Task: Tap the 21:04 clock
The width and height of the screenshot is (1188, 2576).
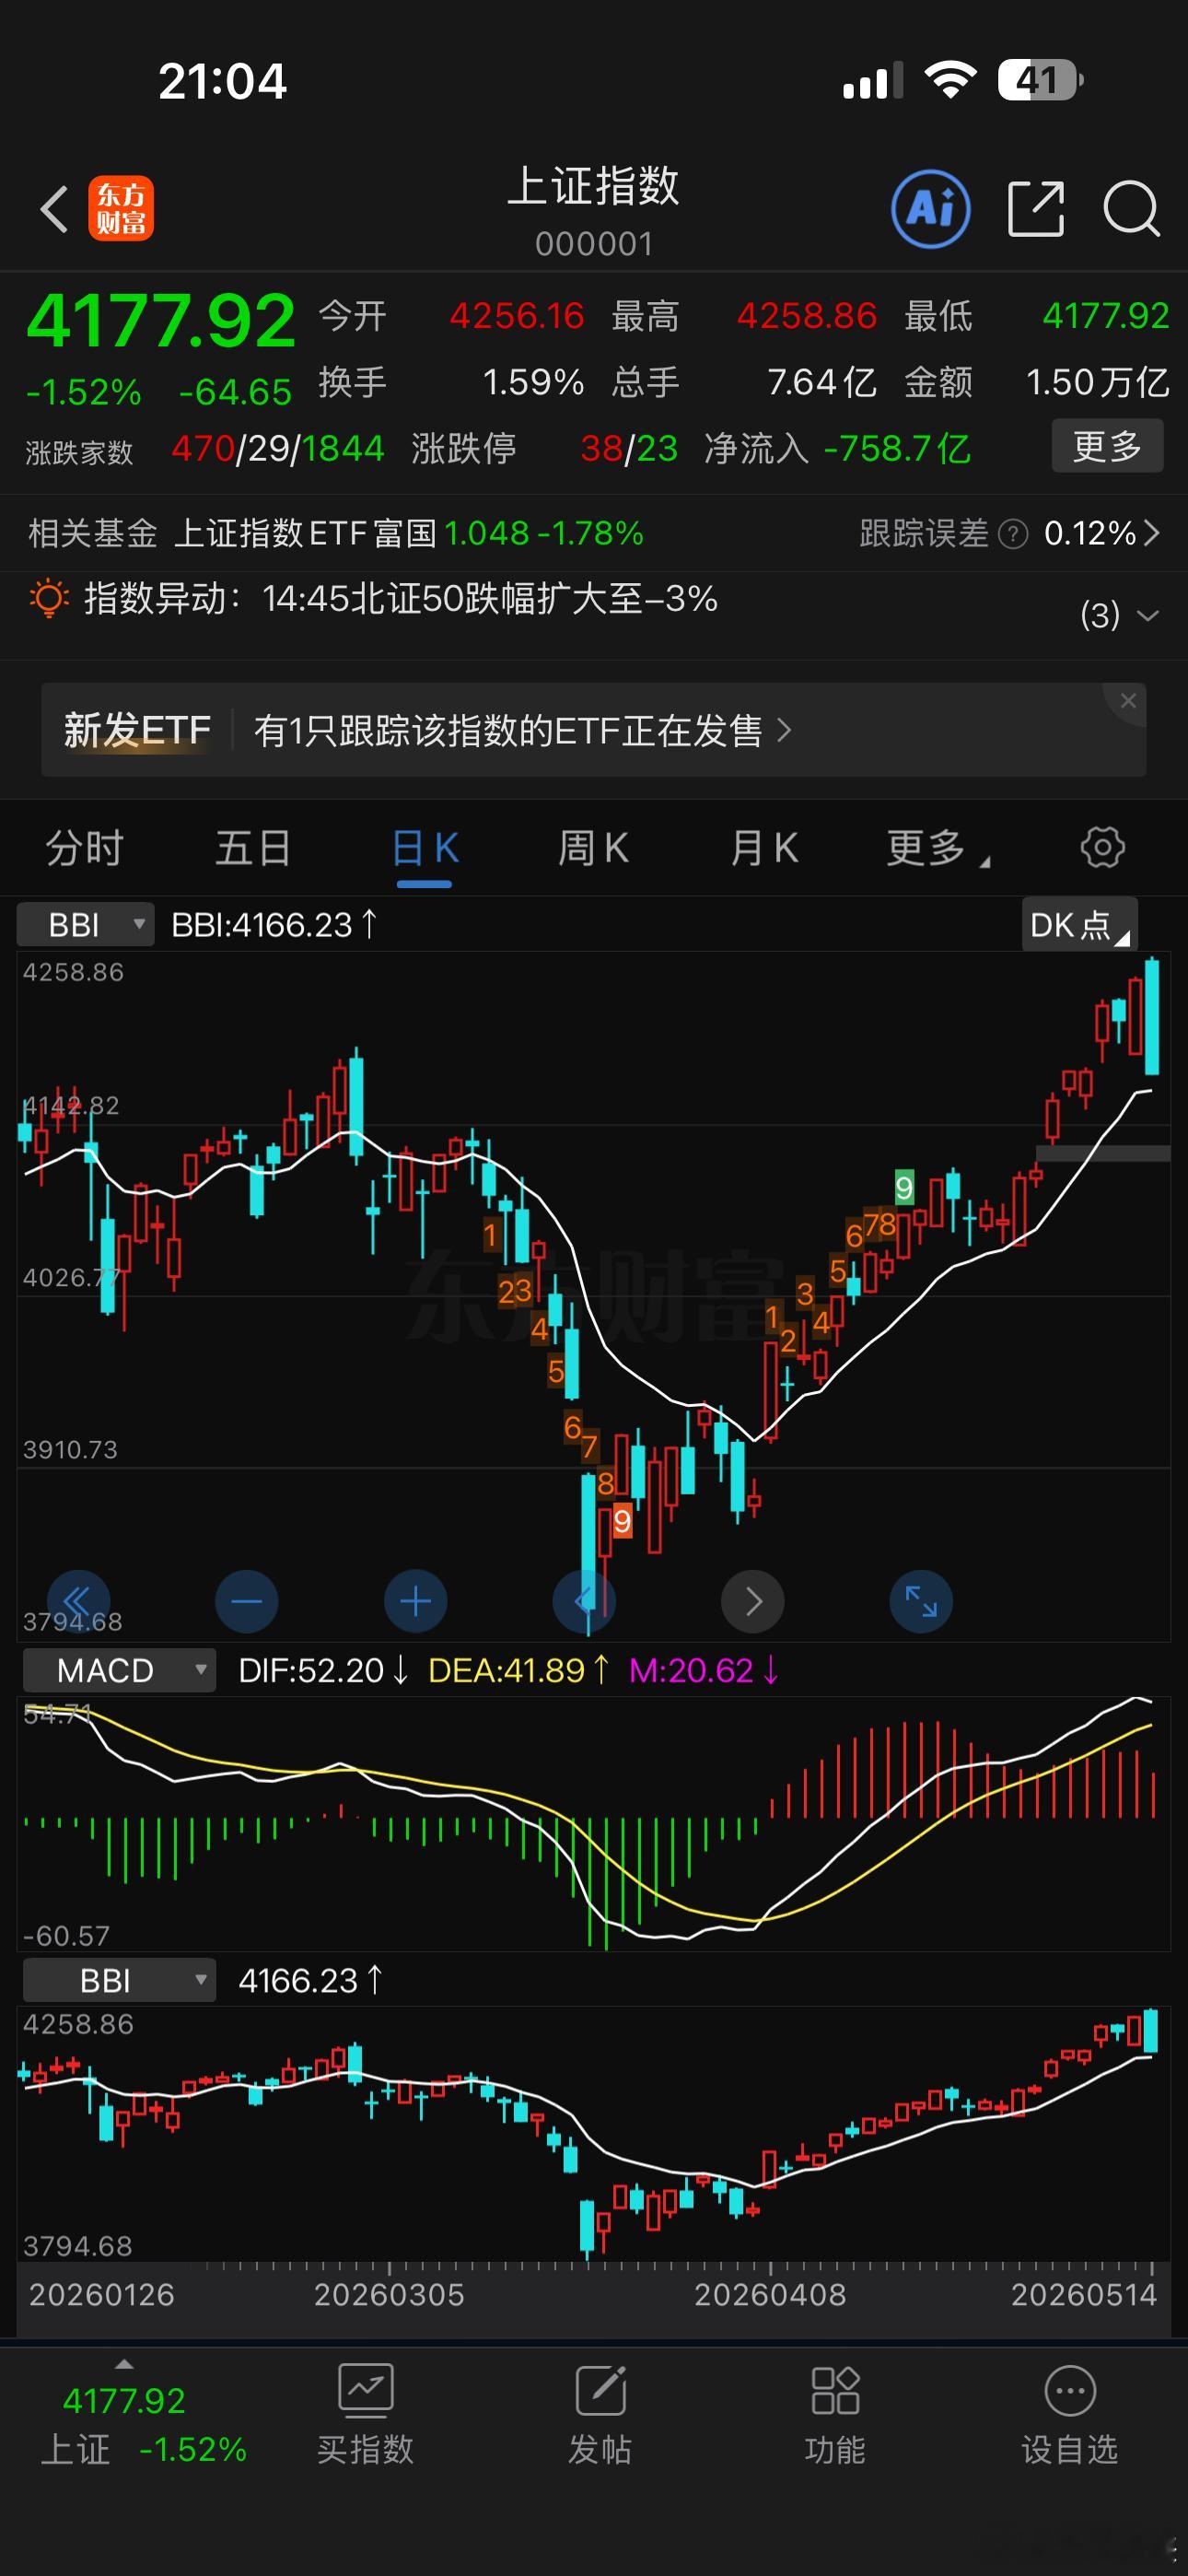Action: (x=222, y=81)
